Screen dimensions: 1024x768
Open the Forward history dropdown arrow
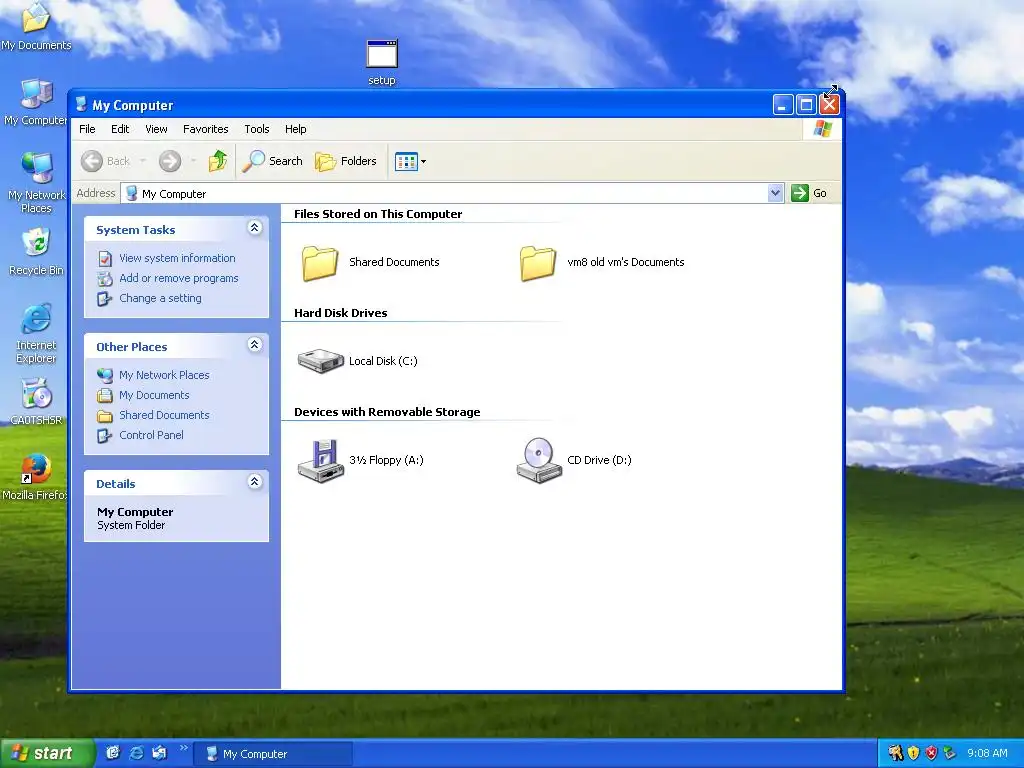[x=193, y=161]
